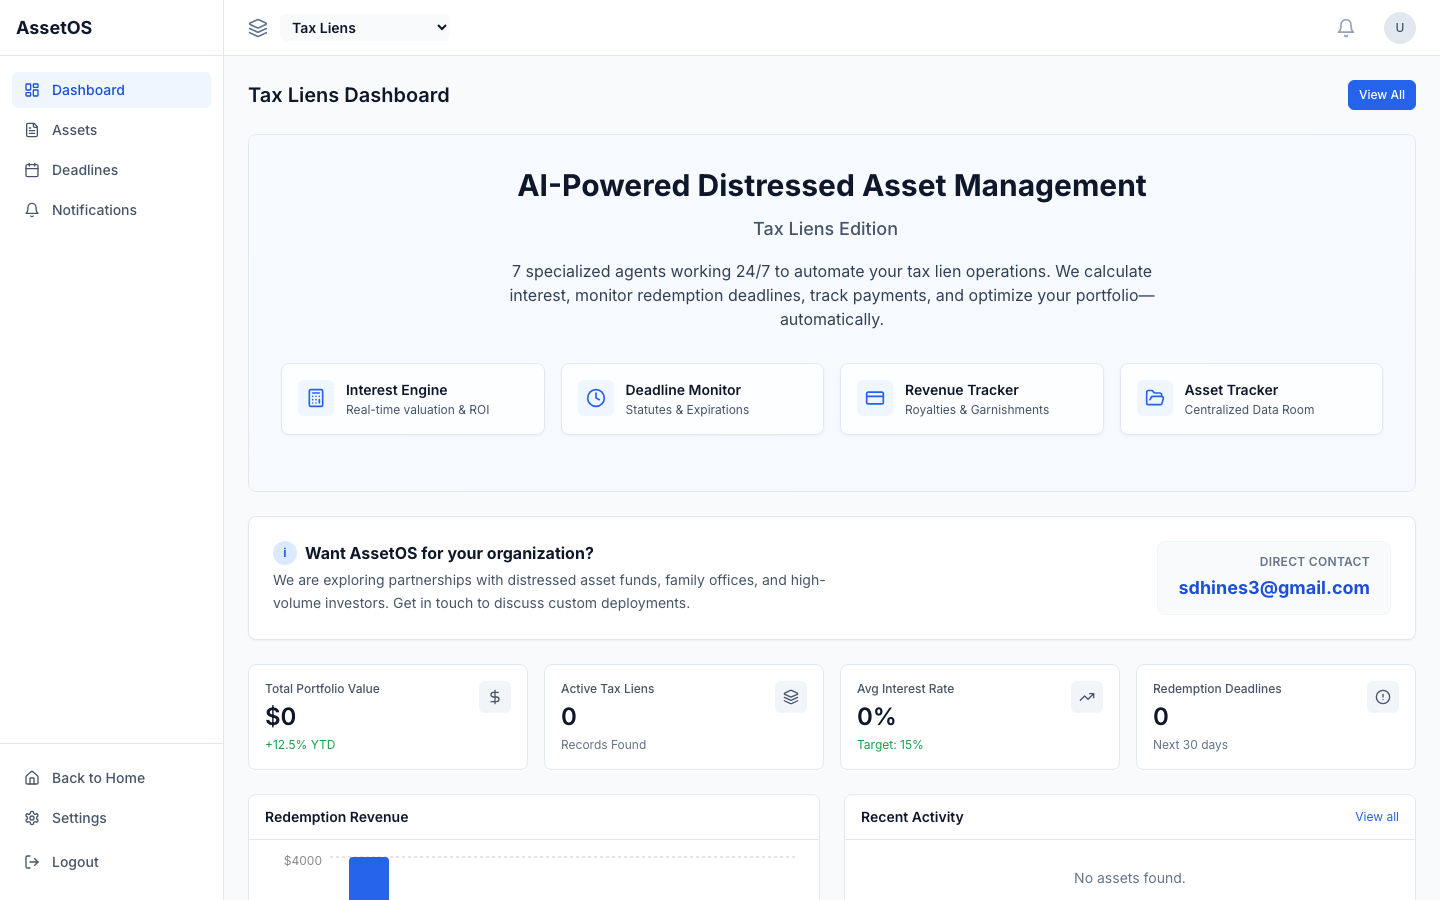Go to Dashboard in the sidebar
This screenshot has width=1440, height=900.
[111, 90]
